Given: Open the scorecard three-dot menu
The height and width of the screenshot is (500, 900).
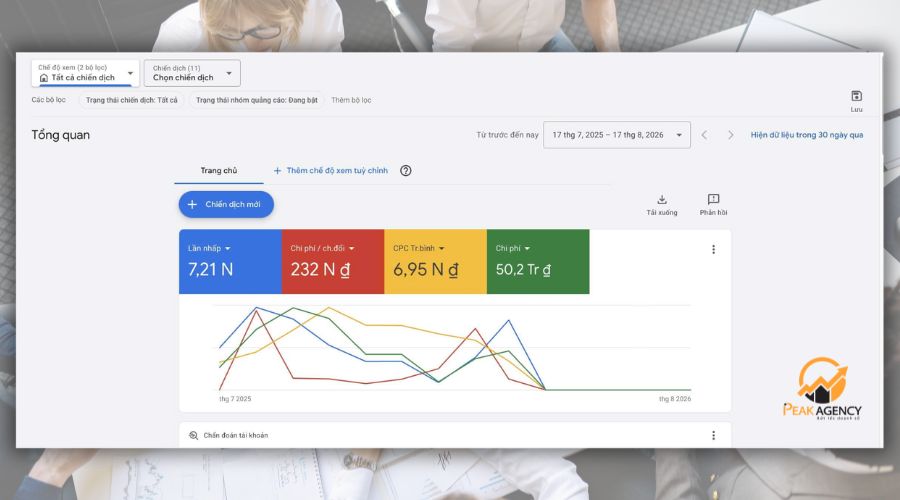Looking at the screenshot, I should pos(713,249).
